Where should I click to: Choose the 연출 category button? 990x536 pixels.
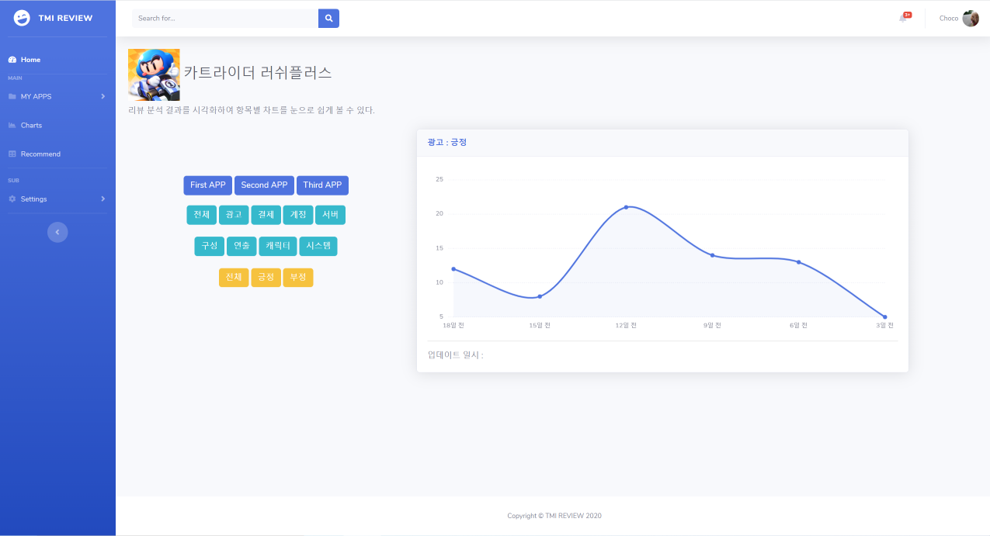click(241, 246)
